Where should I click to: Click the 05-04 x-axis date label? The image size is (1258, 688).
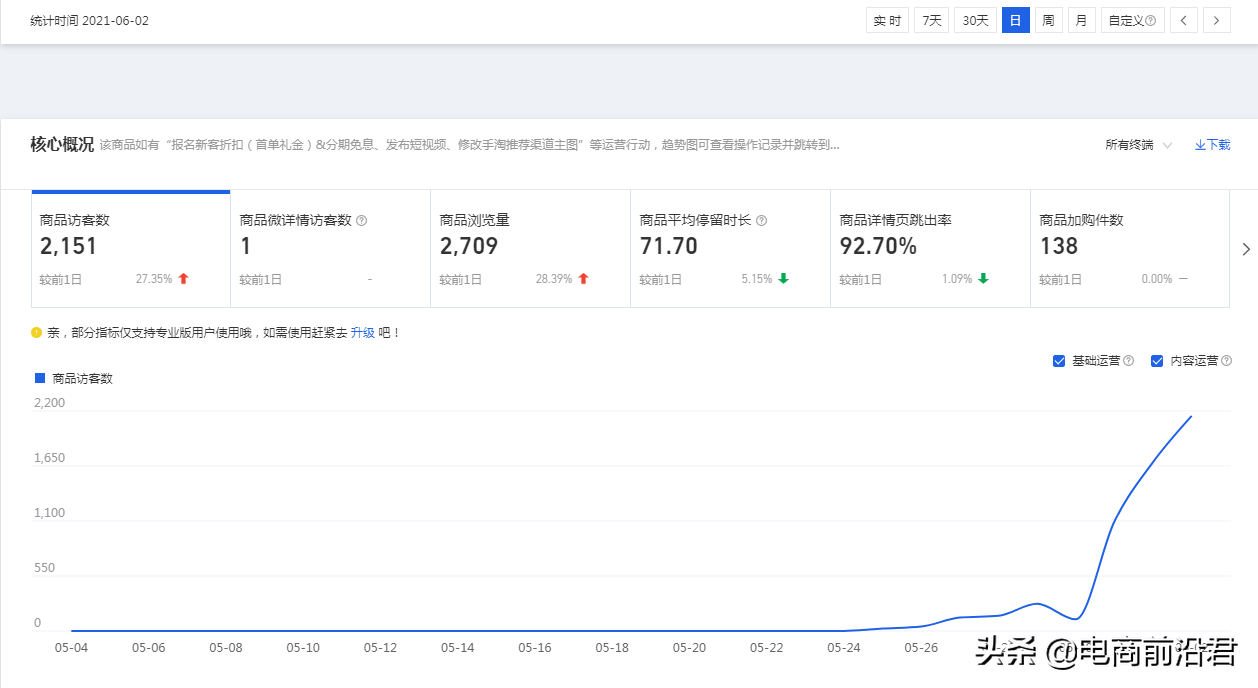point(71,648)
